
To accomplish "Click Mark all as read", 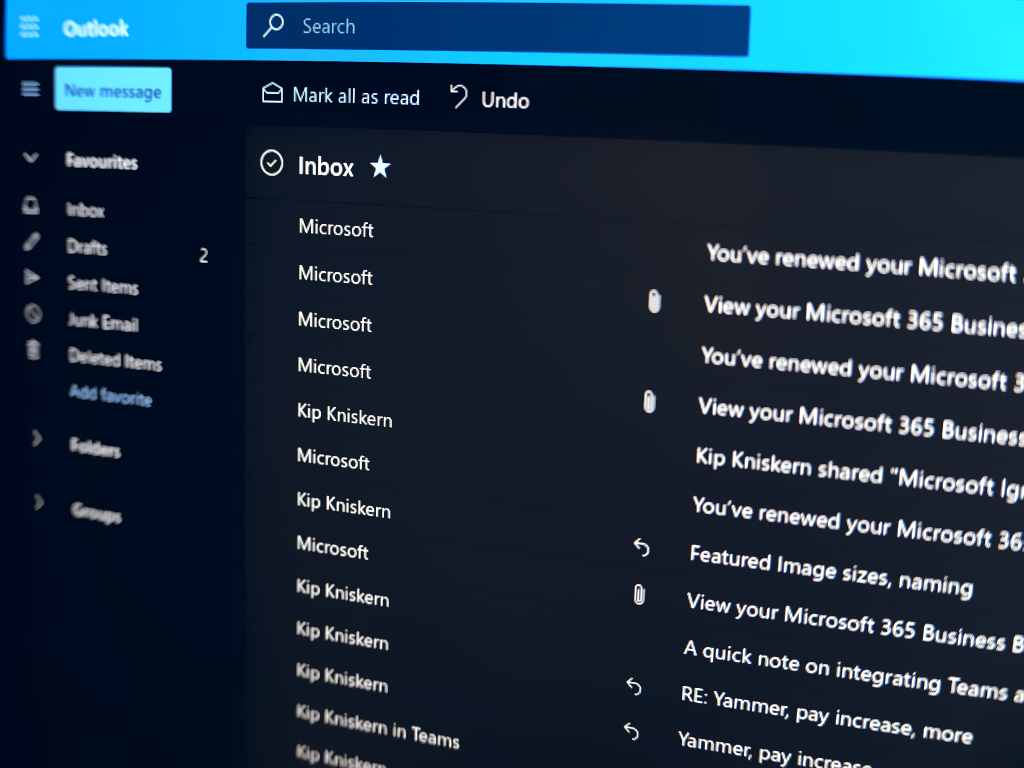I will (356, 97).
